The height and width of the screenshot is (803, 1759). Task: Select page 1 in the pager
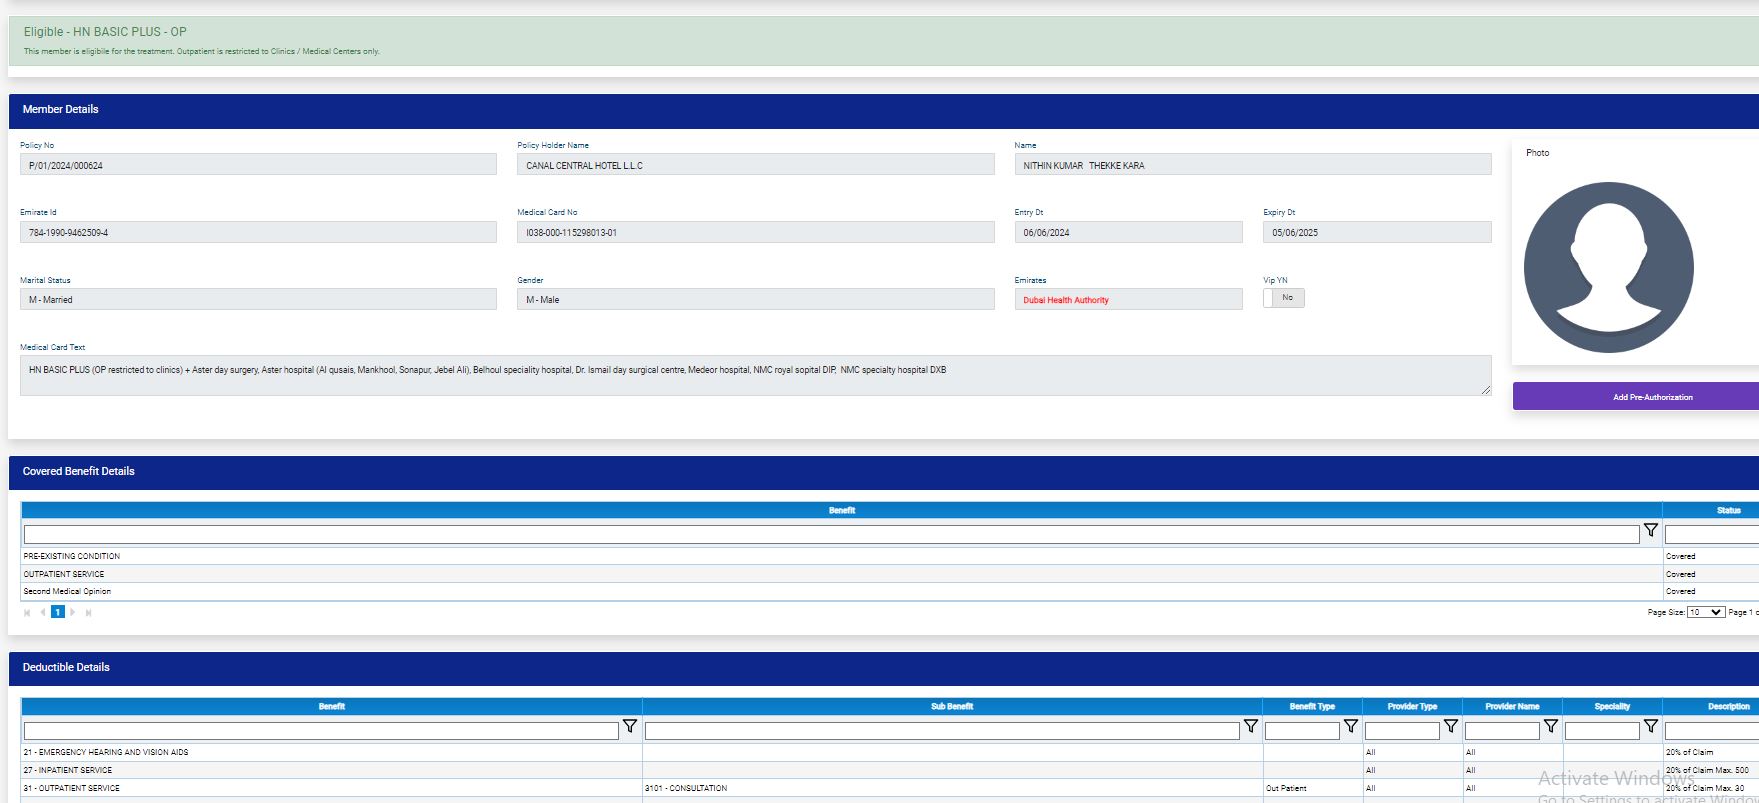pos(58,612)
